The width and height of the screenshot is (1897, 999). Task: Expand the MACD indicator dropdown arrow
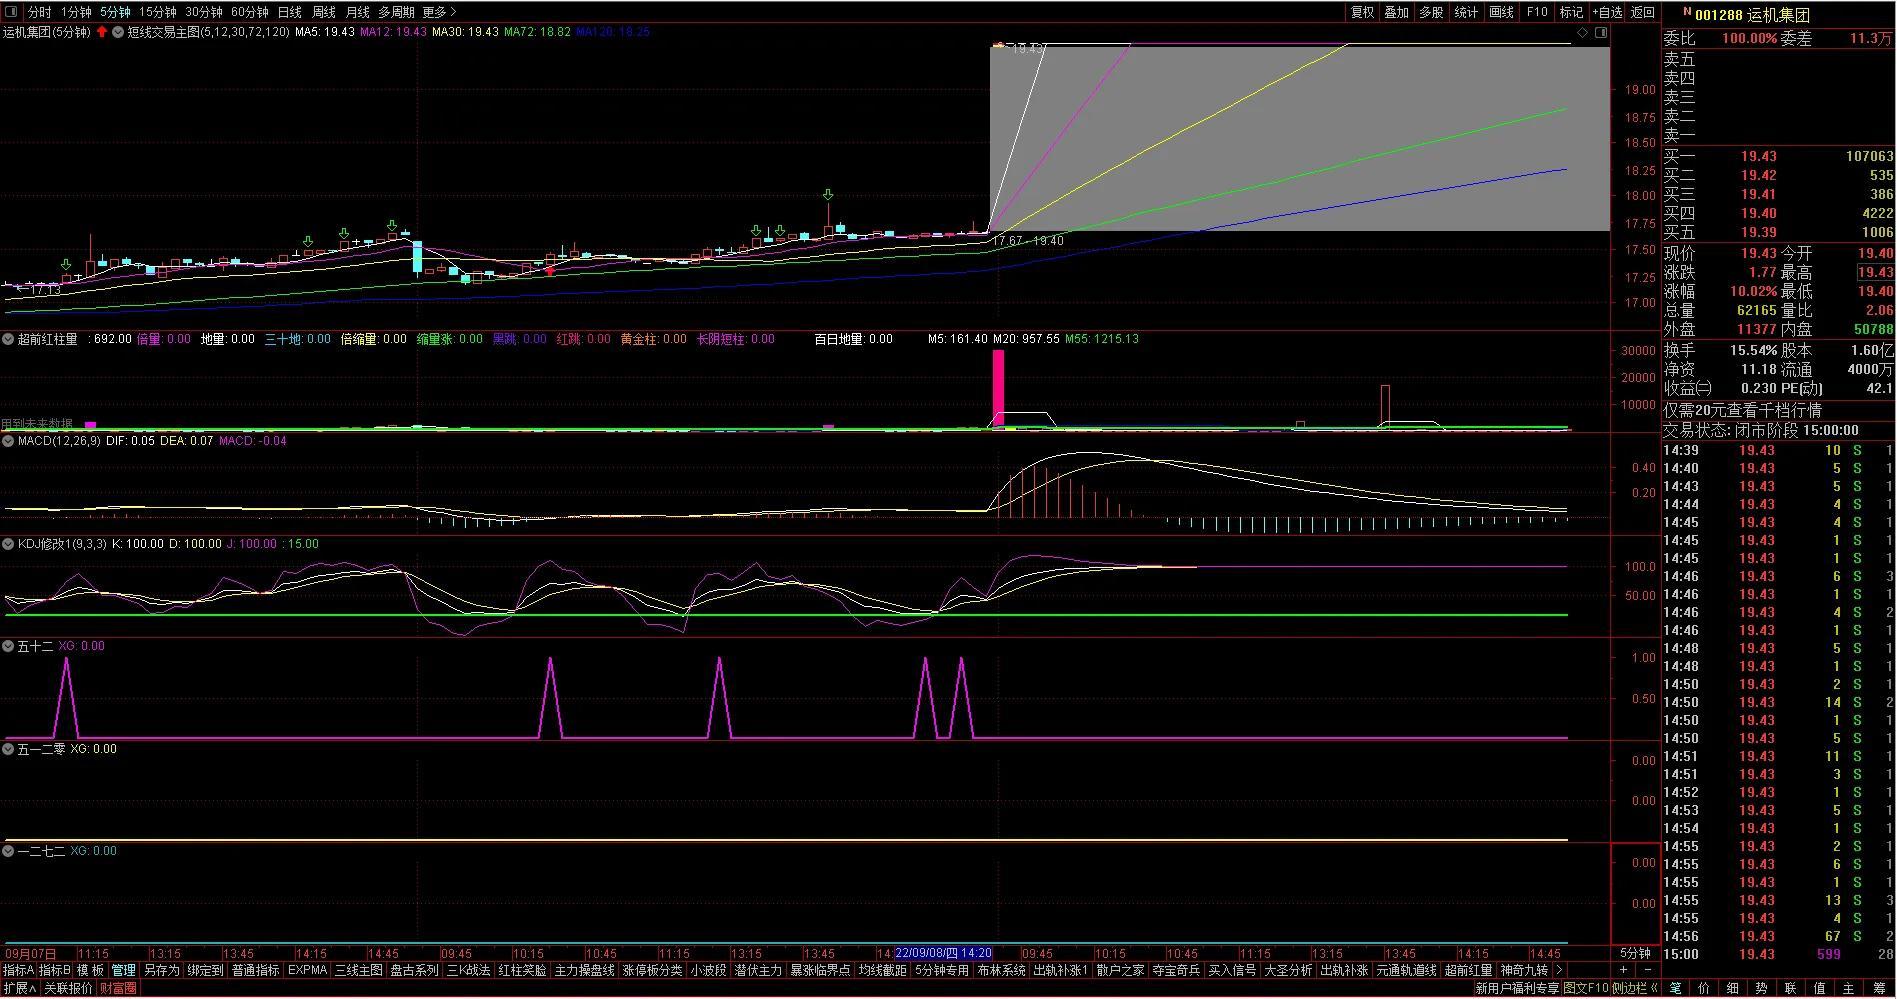(9, 441)
